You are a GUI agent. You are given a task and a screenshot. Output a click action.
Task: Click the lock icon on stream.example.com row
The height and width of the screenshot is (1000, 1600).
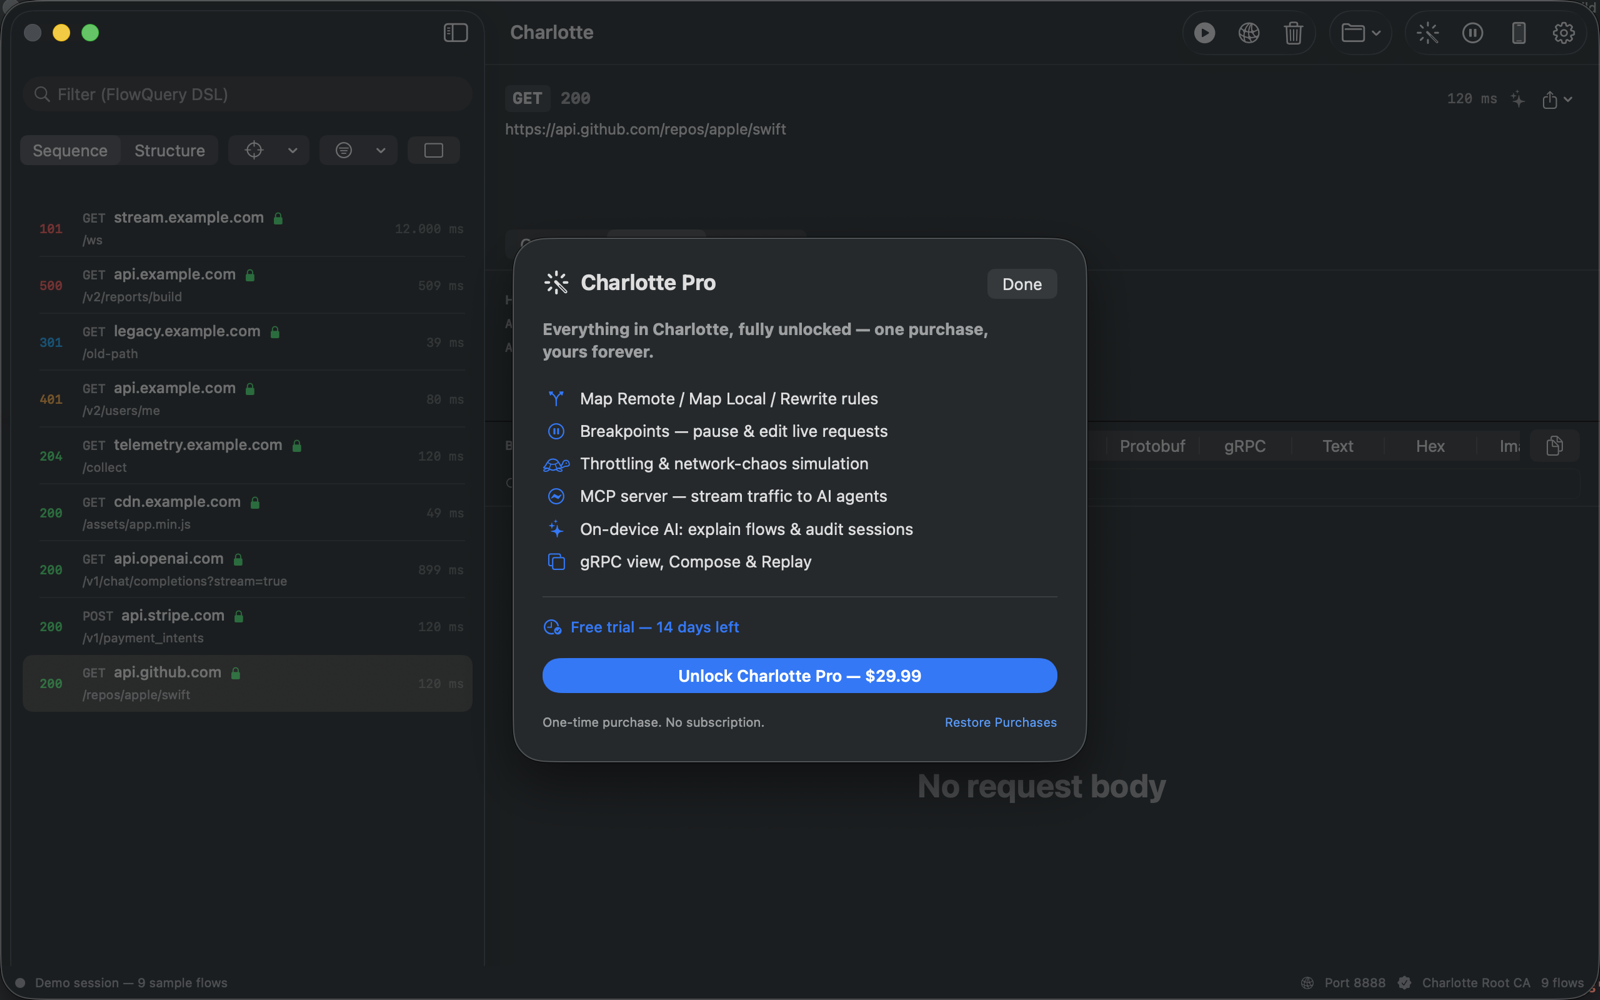coord(278,218)
